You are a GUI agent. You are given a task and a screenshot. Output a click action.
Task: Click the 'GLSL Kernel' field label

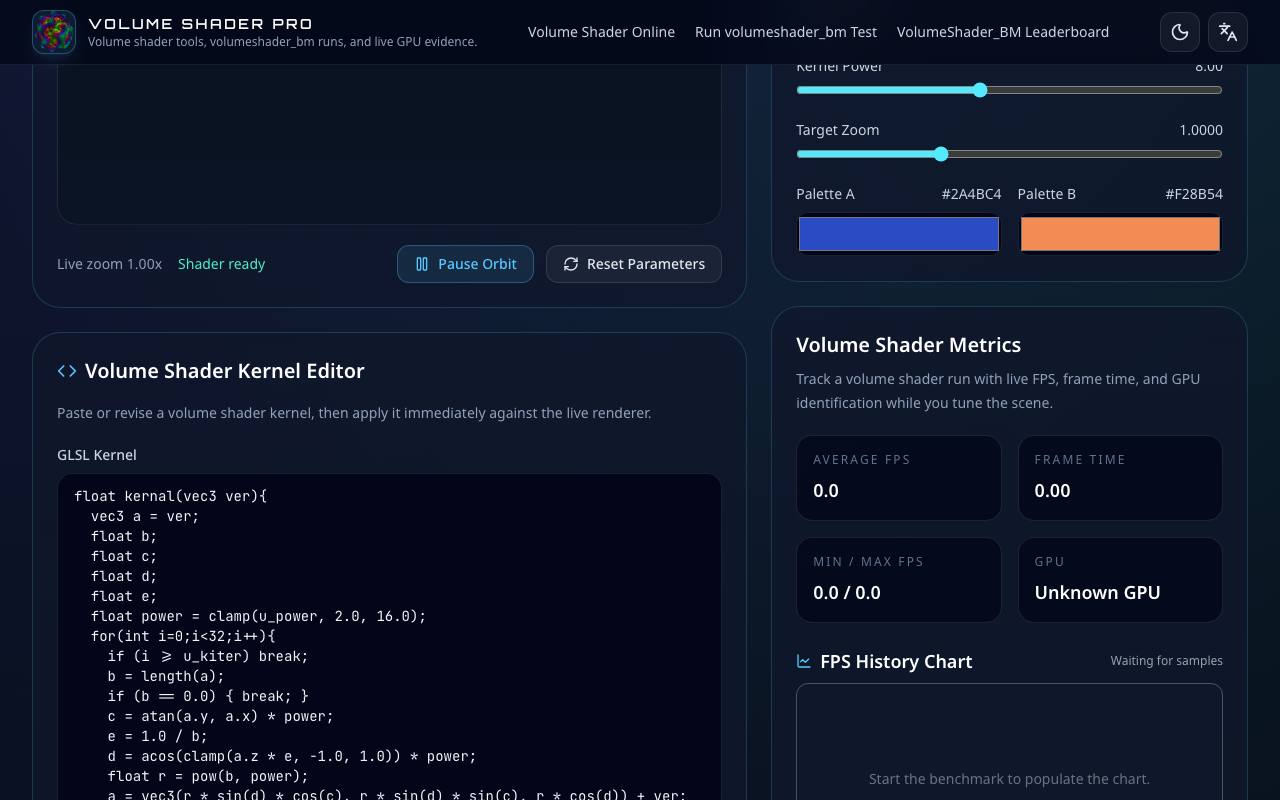tap(97, 455)
